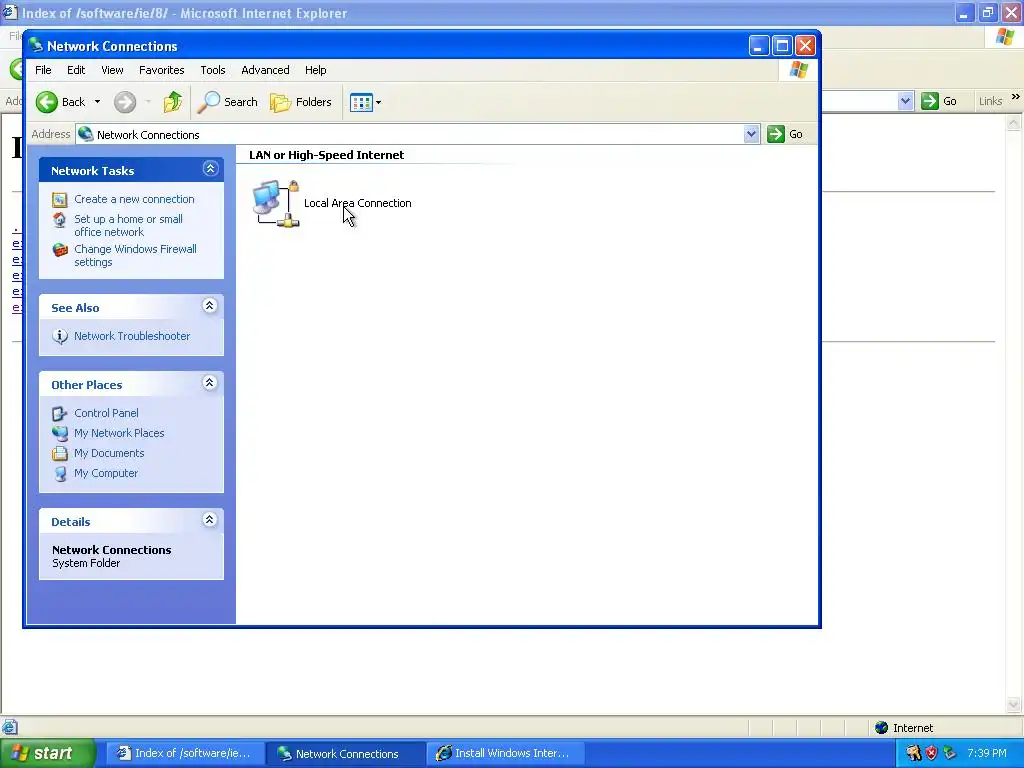Click the Internet Explorer title bar page icon
1024x768 pixels.
(10, 12)
